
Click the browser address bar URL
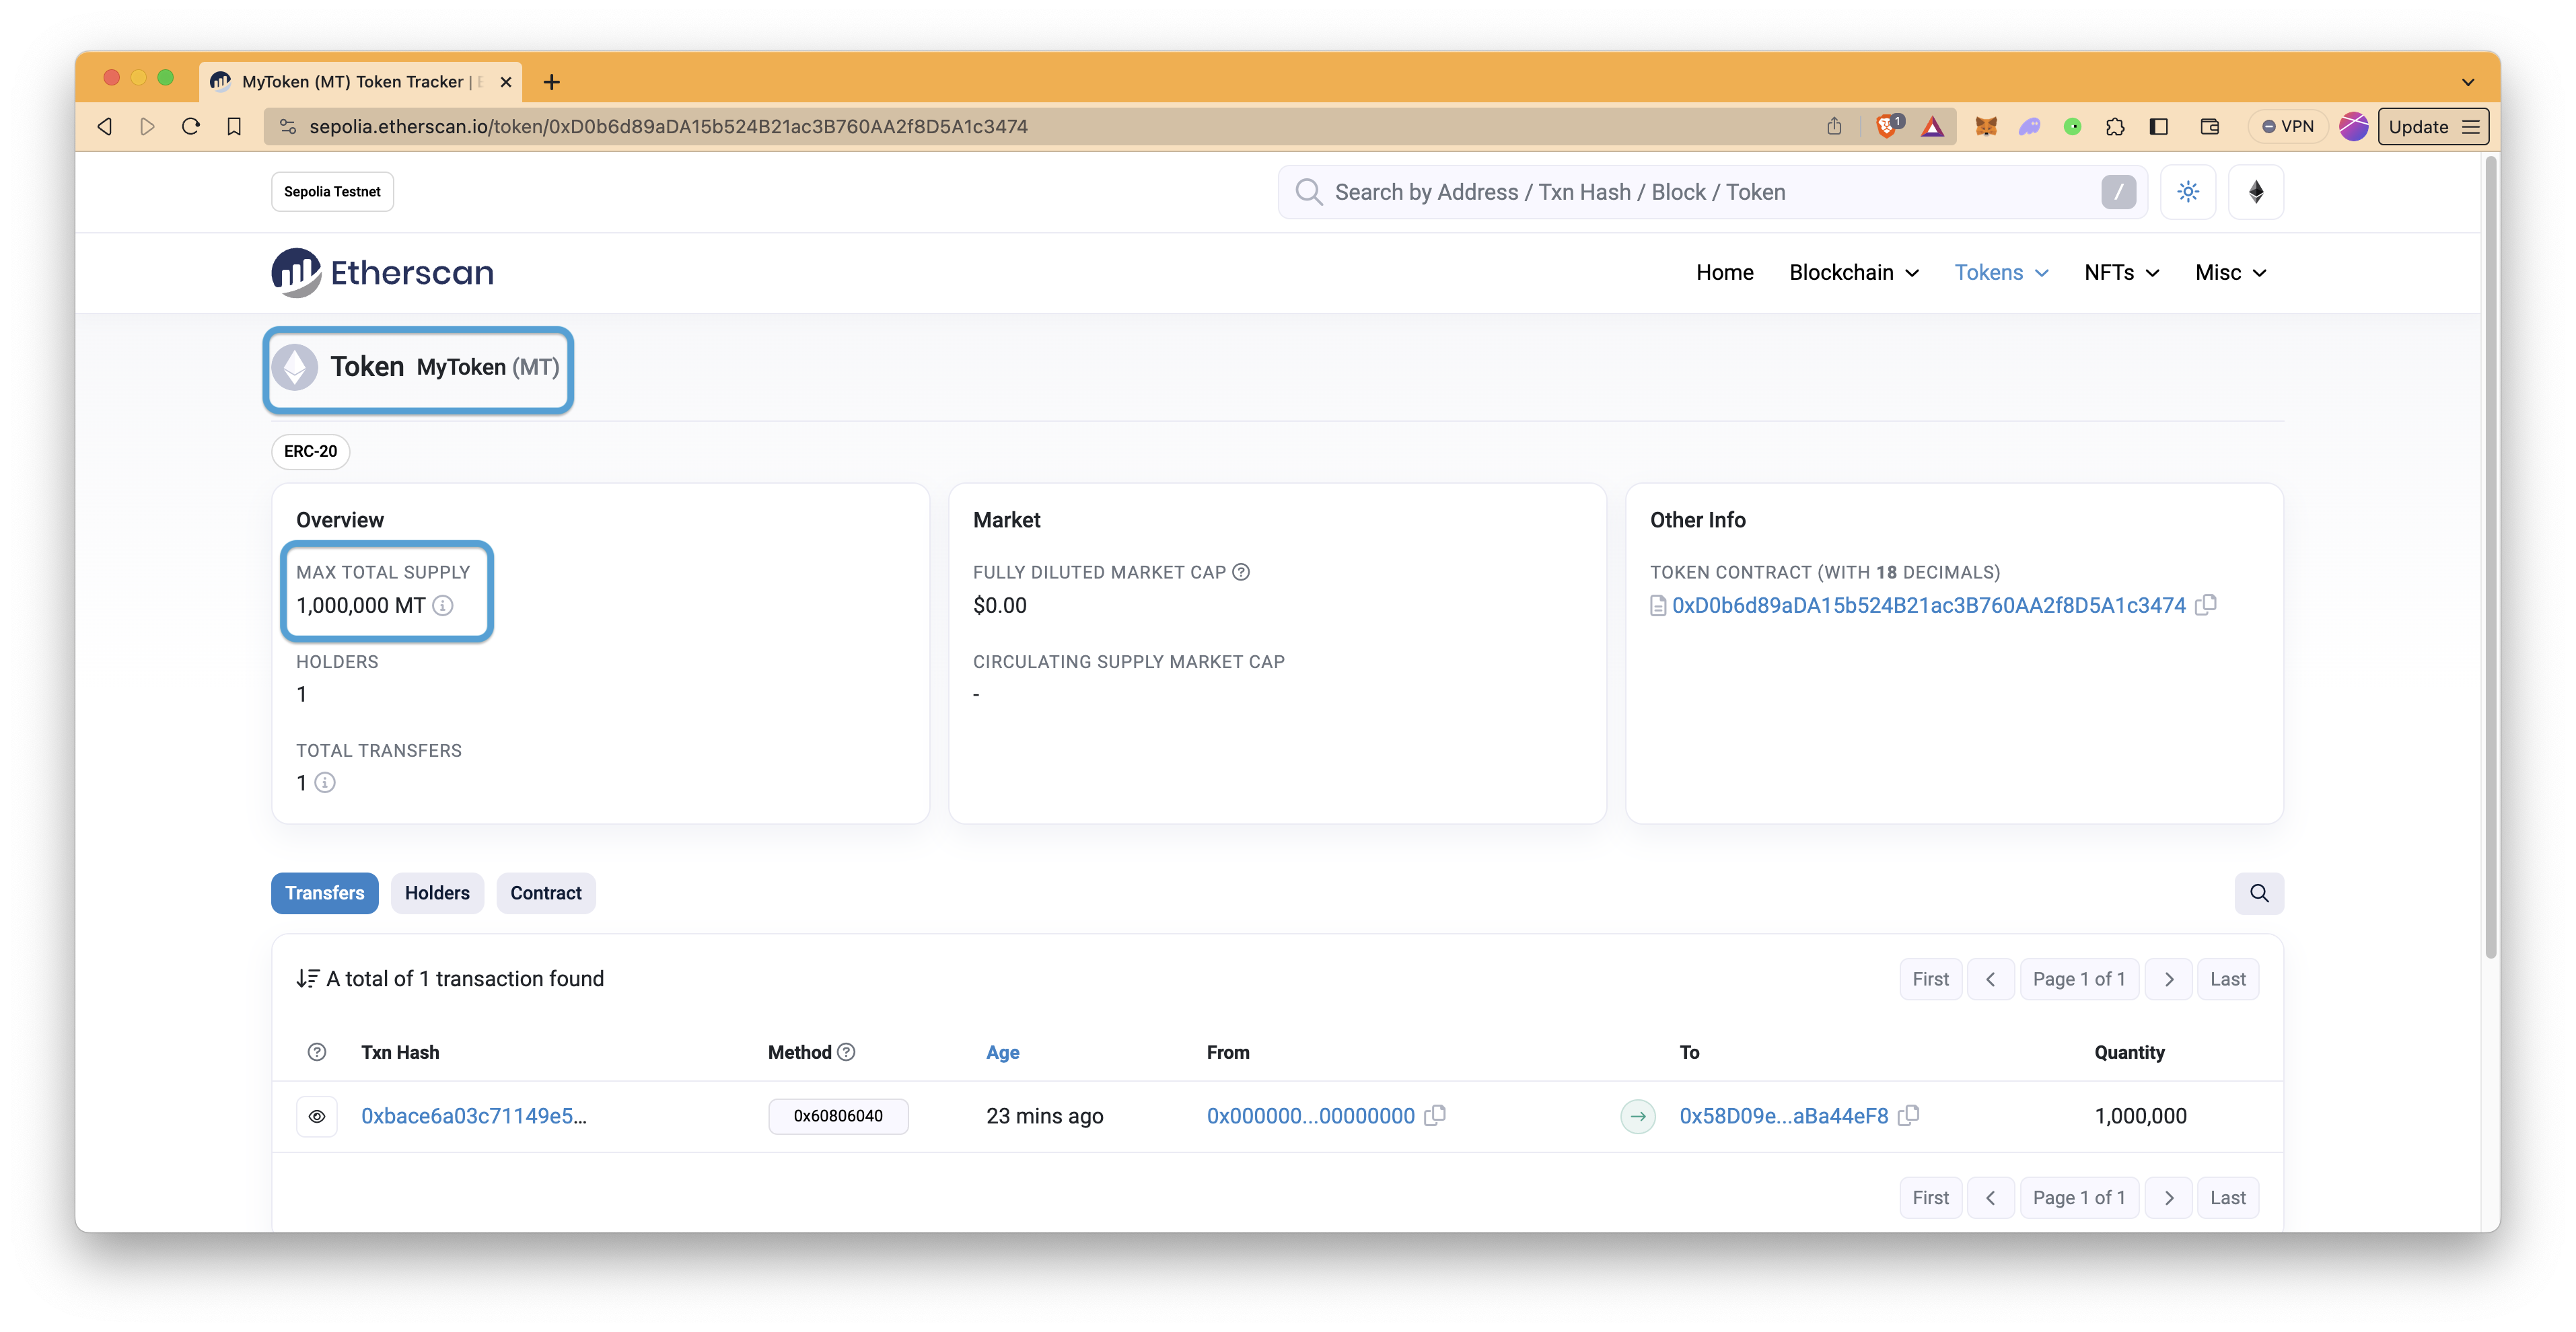668,126
